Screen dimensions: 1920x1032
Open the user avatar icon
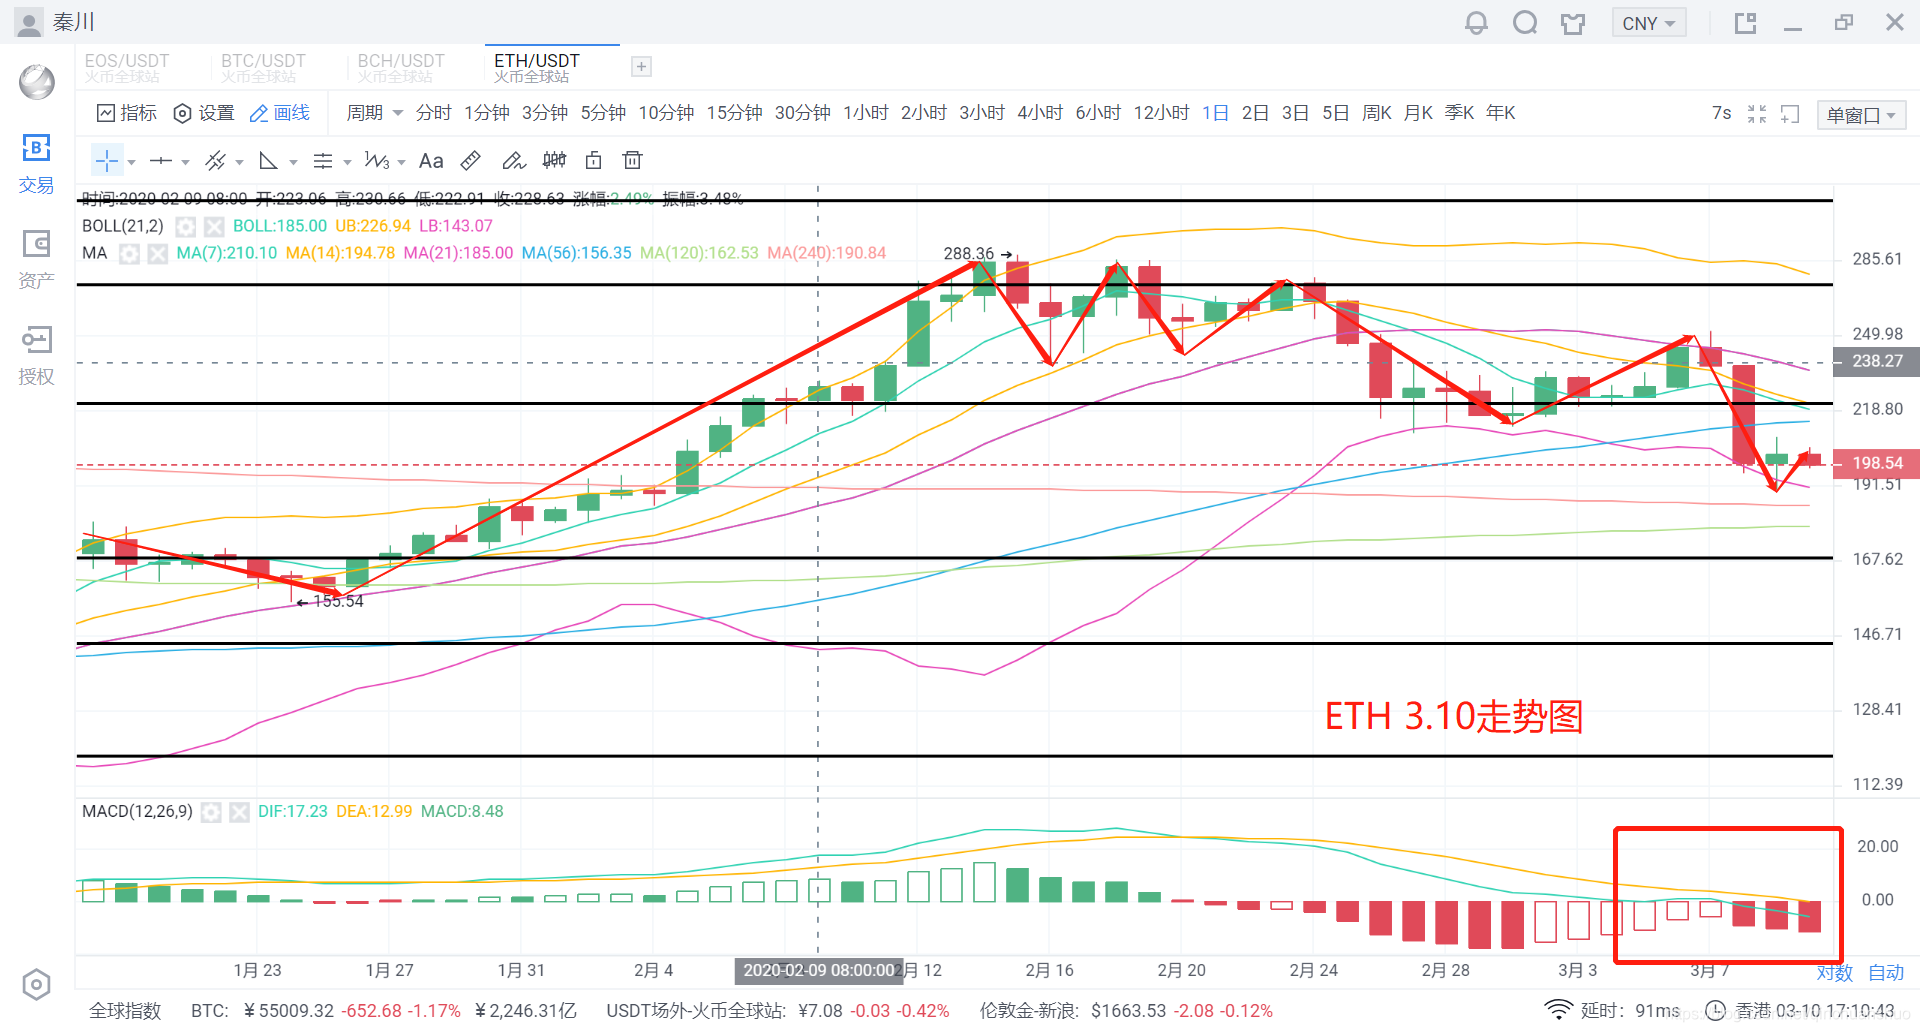coord(29,23)
